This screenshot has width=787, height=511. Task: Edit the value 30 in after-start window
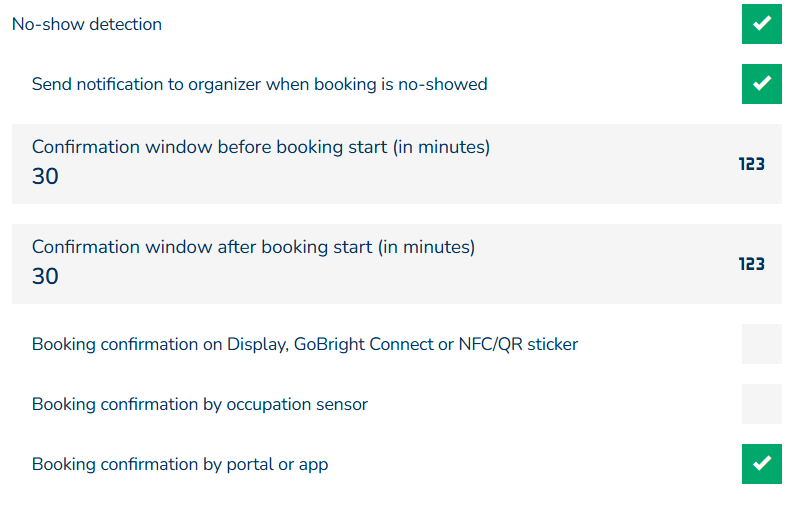[45, 277]
